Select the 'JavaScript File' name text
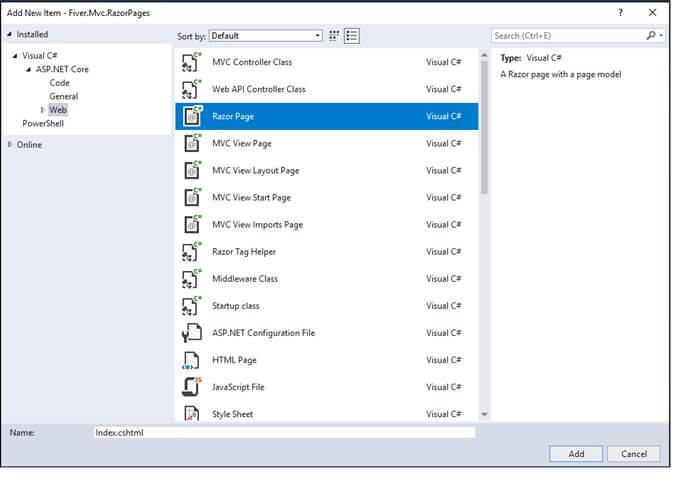The image size is (673, 483). click(238, 387)
